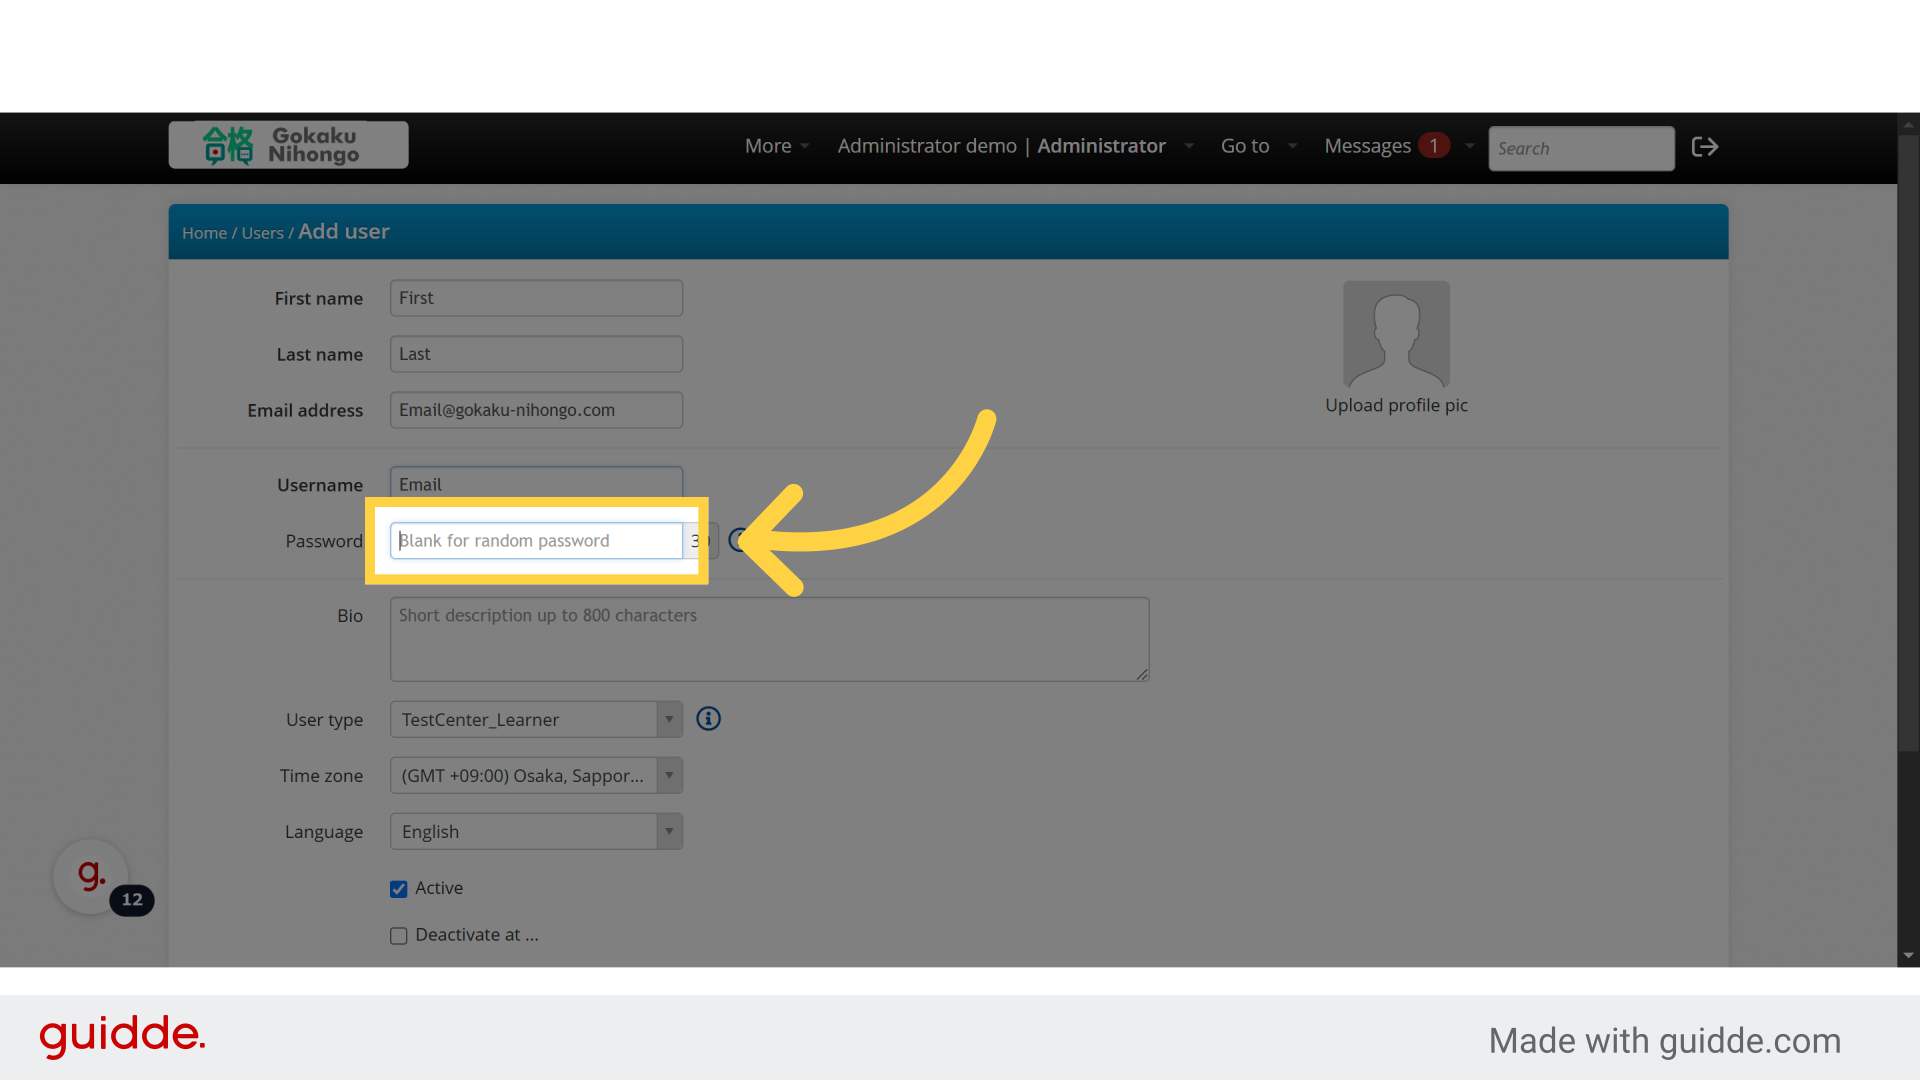The width and height of the screenshot is (1920, 1080).
Task: Click the guidde circular badge icon
Action: pyautogui.click(x=91, y=876)
